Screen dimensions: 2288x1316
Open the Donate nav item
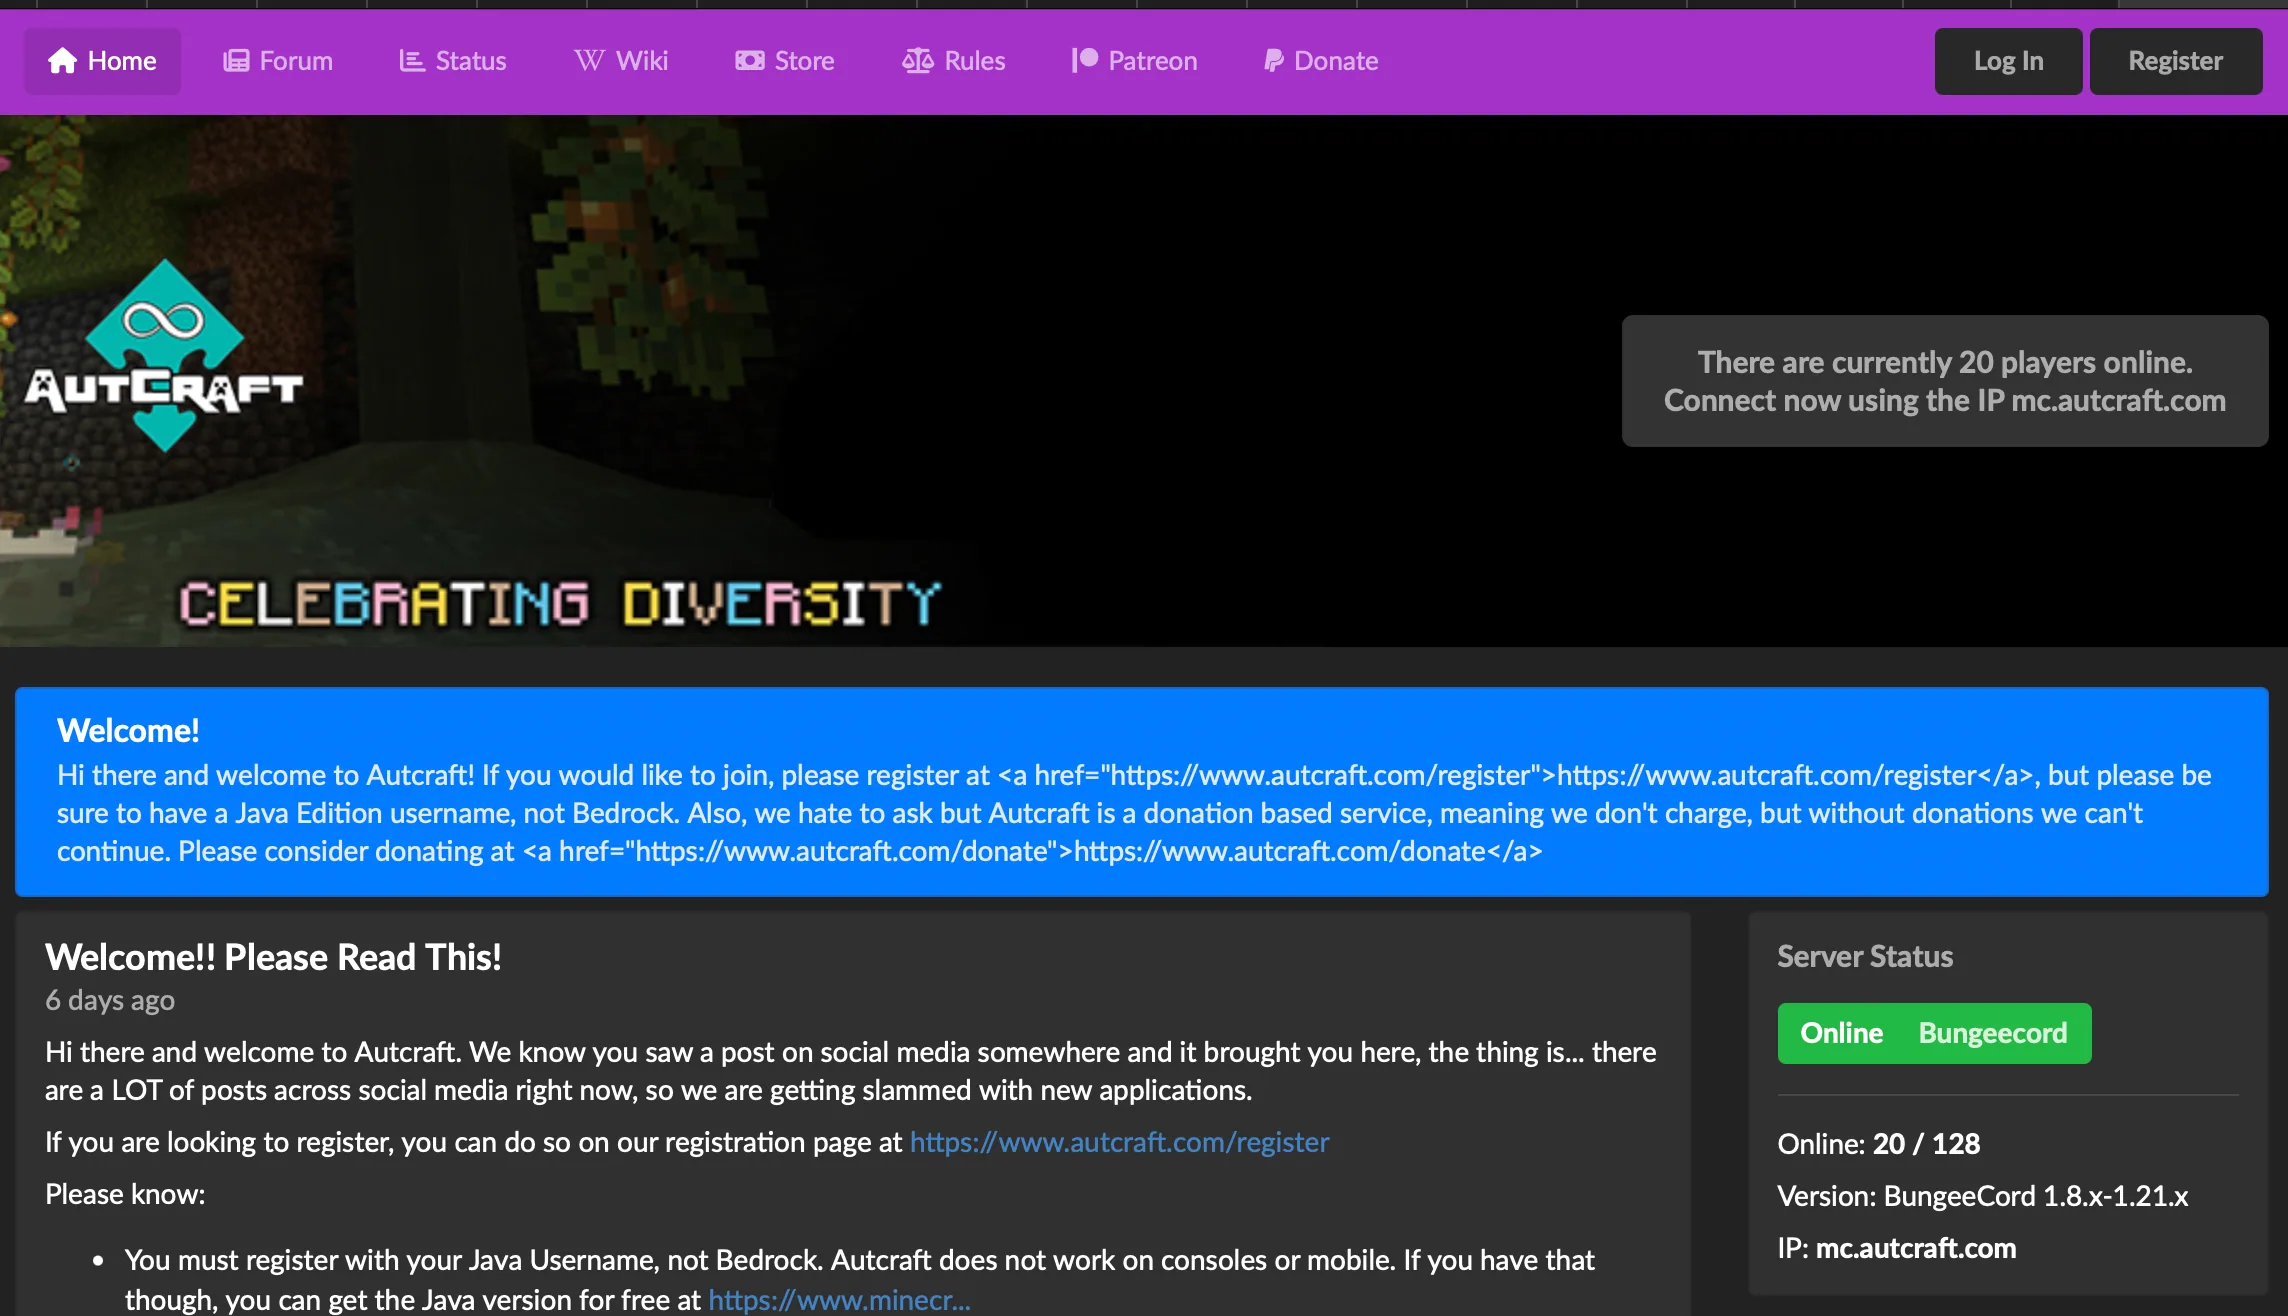point(1321,61)
